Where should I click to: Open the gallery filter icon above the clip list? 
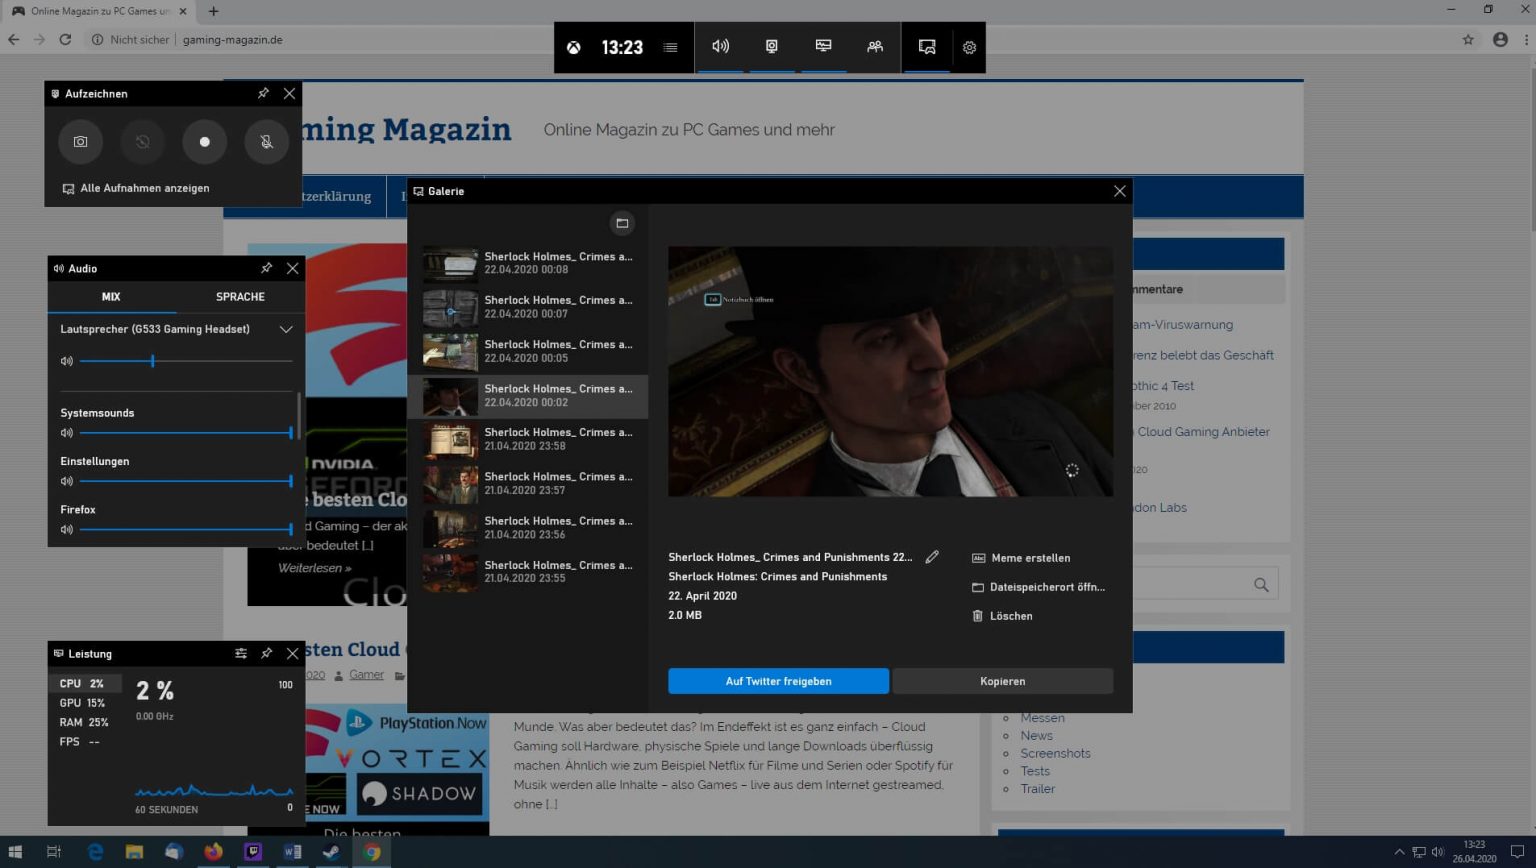[x=622, y=223]
